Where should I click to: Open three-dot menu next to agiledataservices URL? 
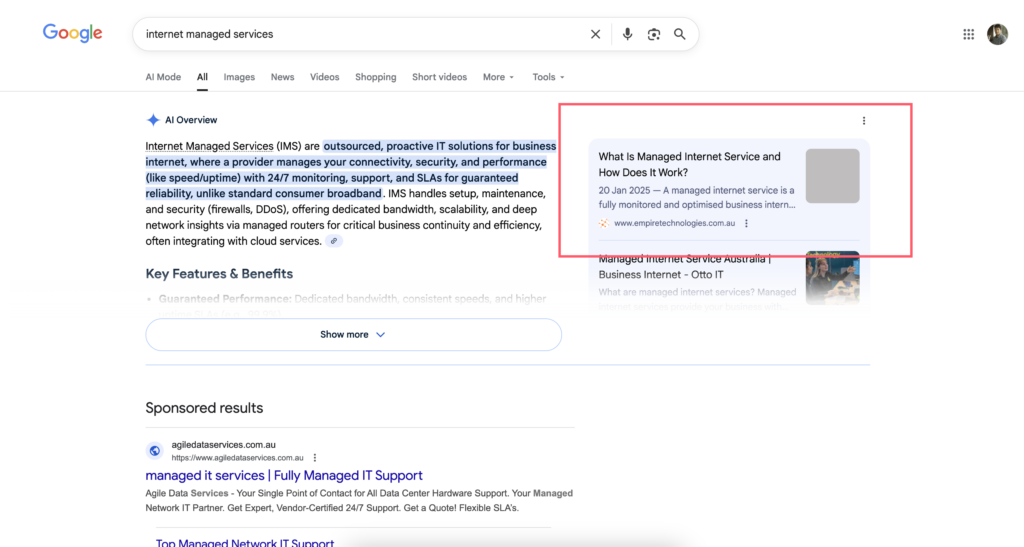315,458
